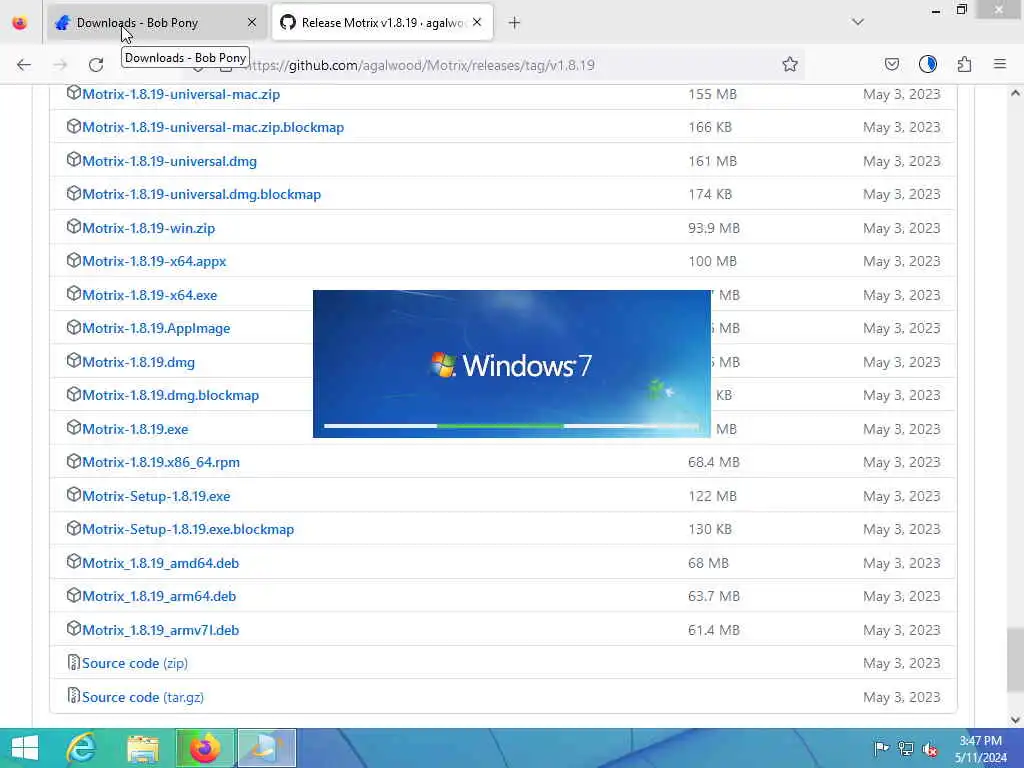Download Motrix_1.8.19_armv7l.deb
This screenshot has height=768, width=1024.
[161, 630]
